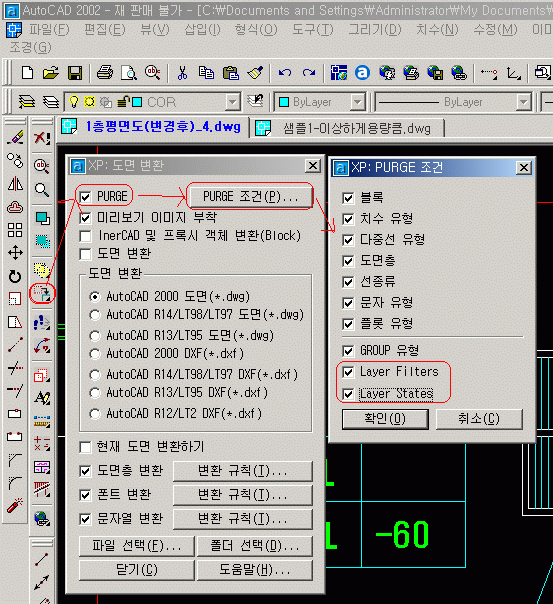
Task: Click the Cut scissors icon
Action: (182, 72)
